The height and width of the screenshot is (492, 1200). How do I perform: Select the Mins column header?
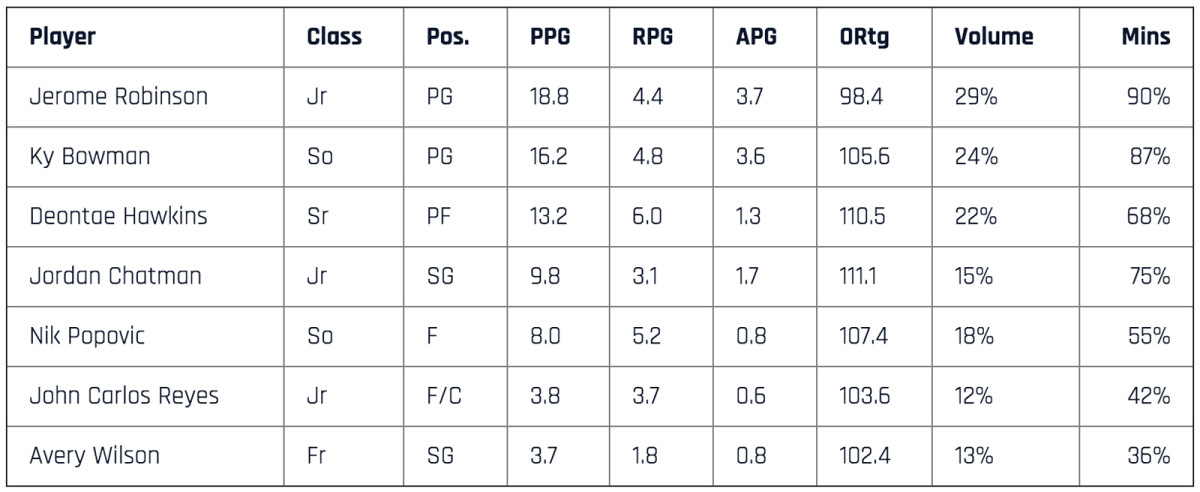point(1145,38)
